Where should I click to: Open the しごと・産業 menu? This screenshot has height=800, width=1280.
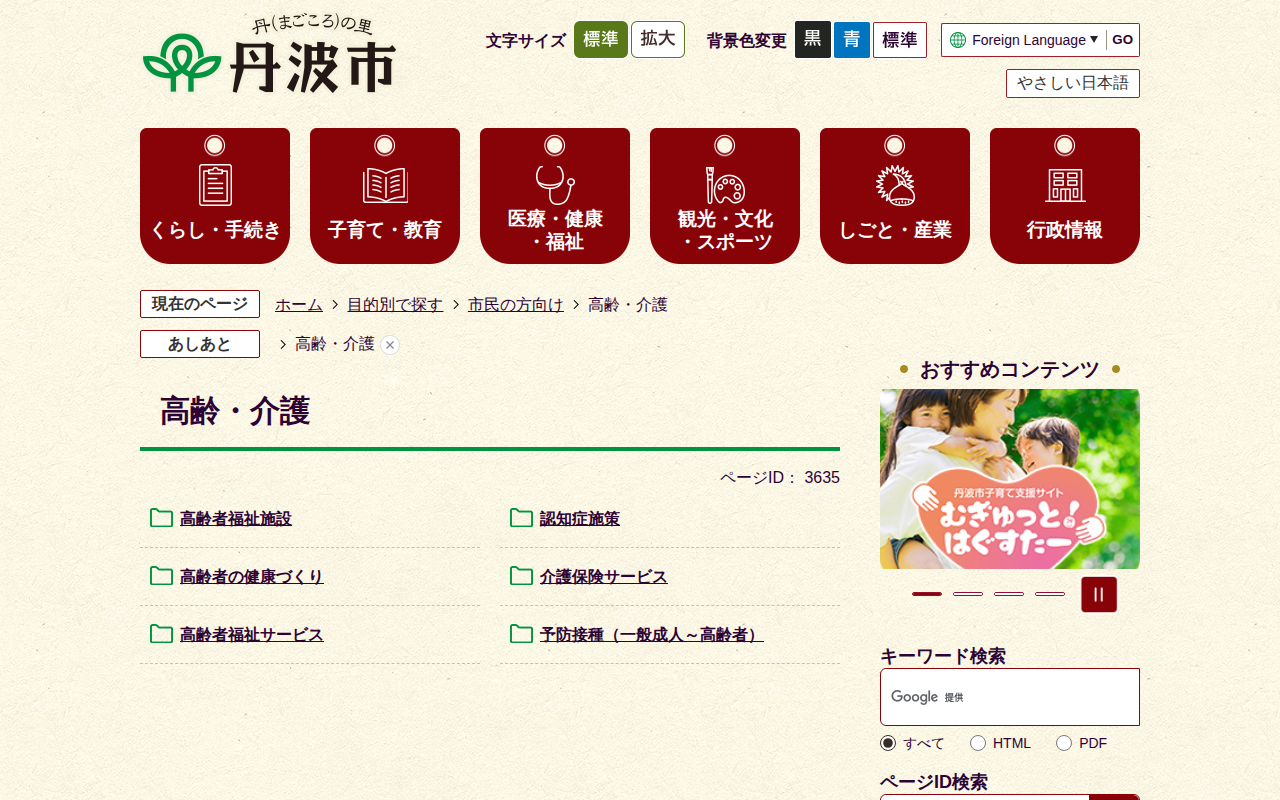pos(895,196)
